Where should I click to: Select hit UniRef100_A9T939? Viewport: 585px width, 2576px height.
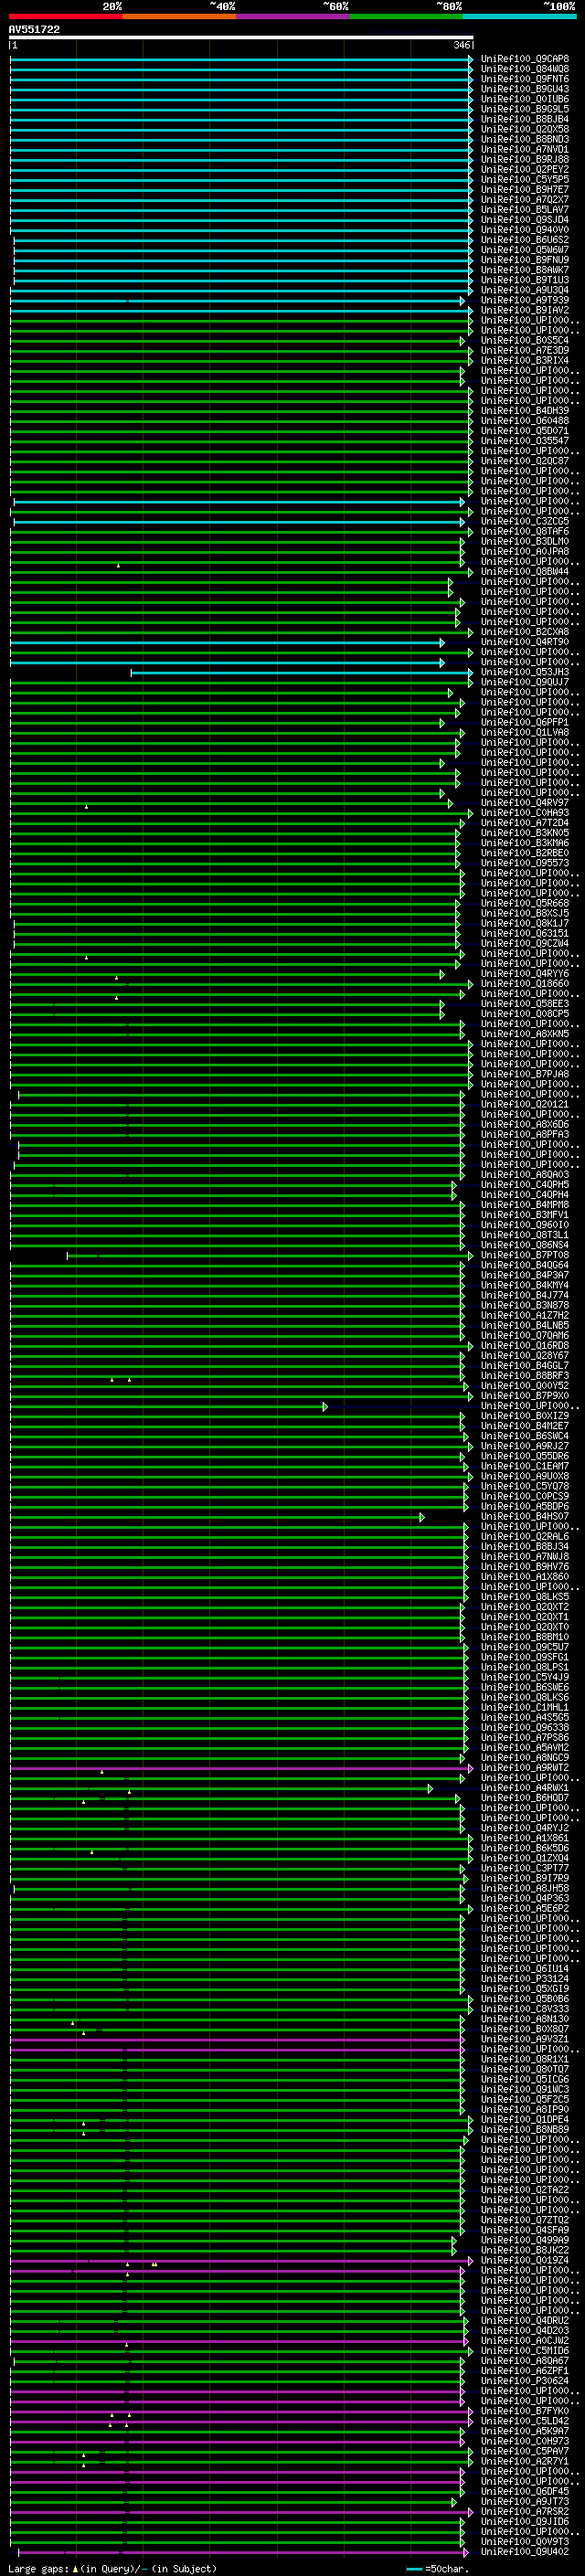point(524,300)
